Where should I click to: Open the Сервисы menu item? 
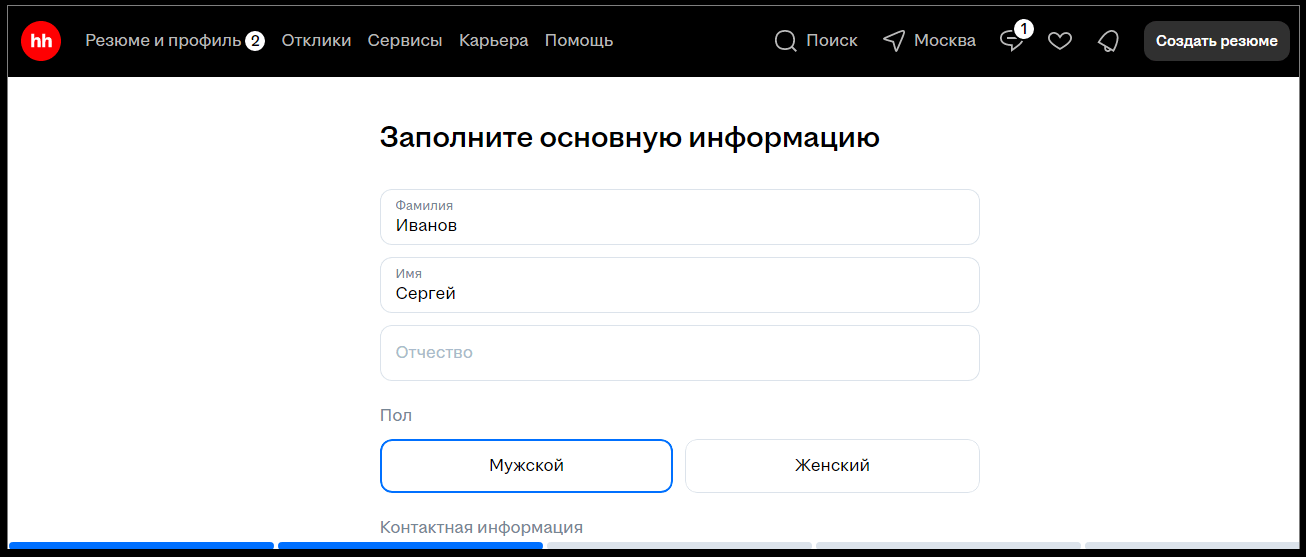pyautogui.click(x=405, y=41)
